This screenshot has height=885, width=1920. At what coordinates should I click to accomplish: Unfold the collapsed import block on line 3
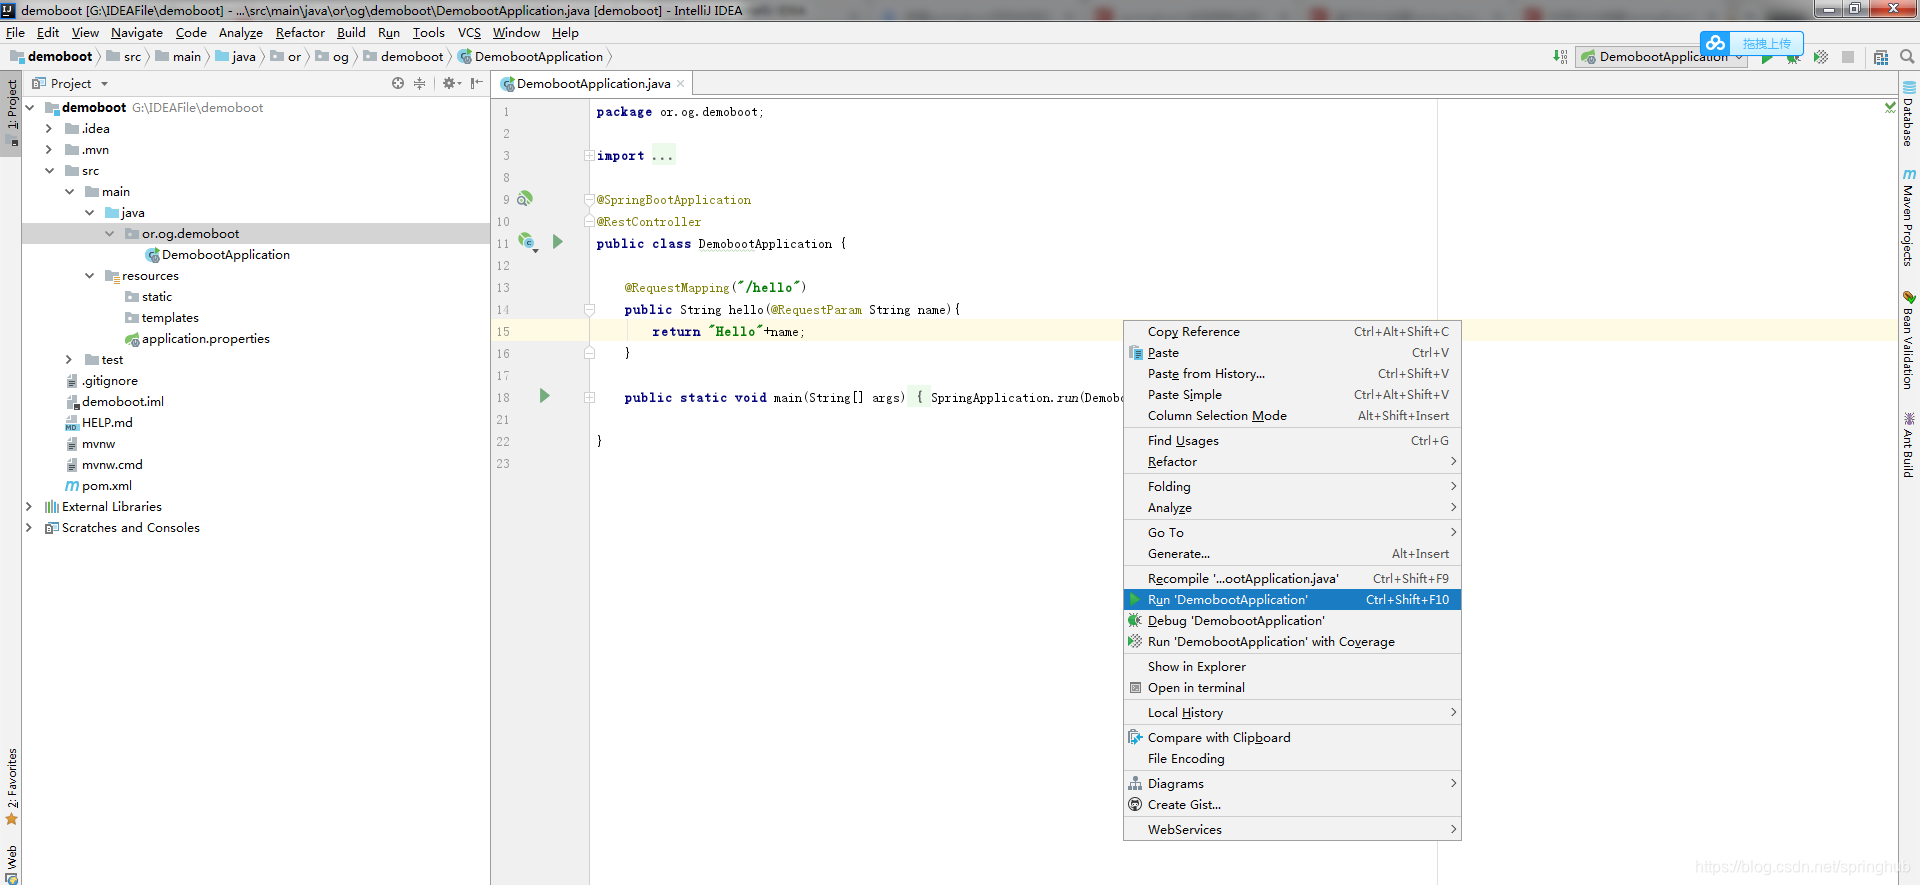(589, 155)
